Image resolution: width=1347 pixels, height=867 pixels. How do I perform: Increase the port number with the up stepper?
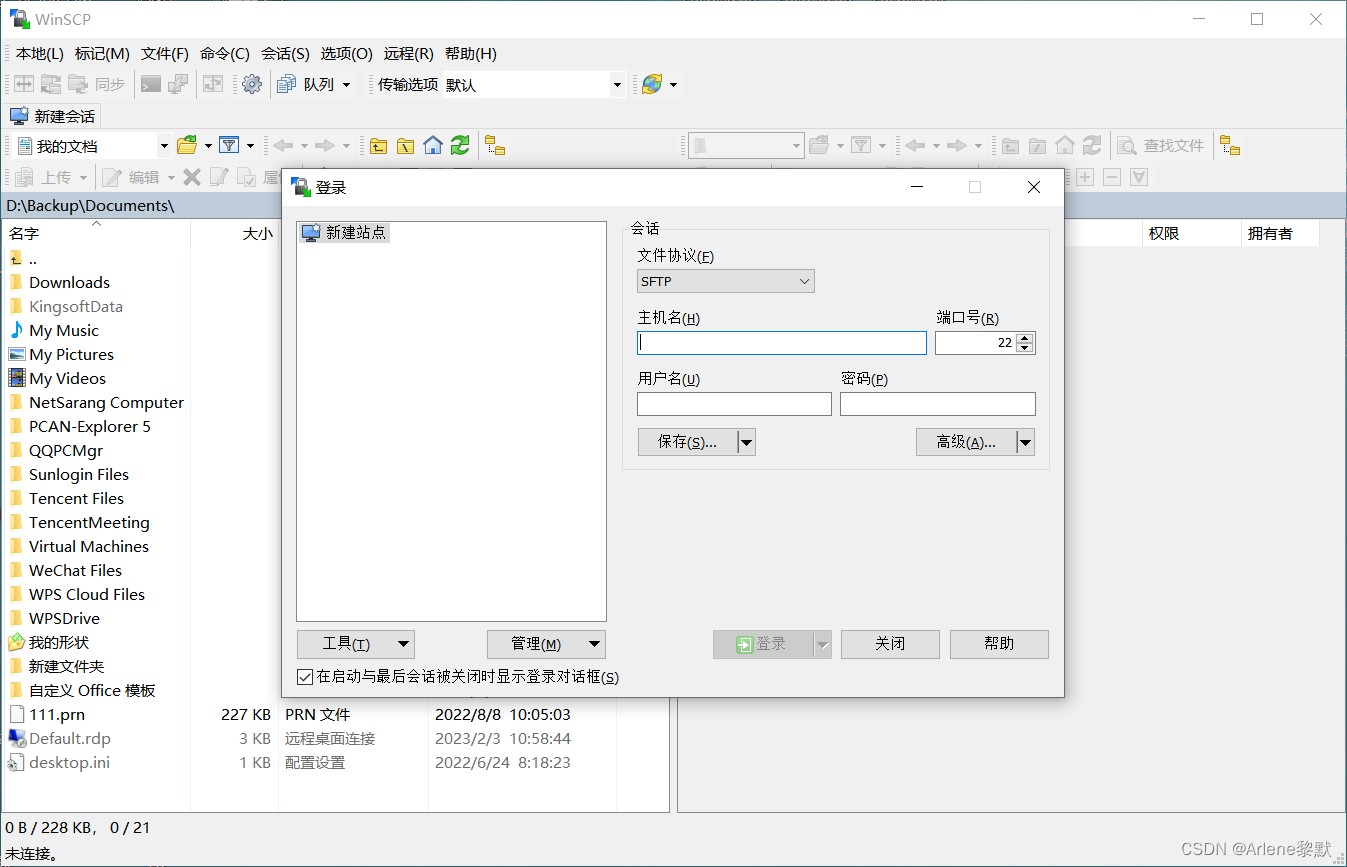(1024, 337)
